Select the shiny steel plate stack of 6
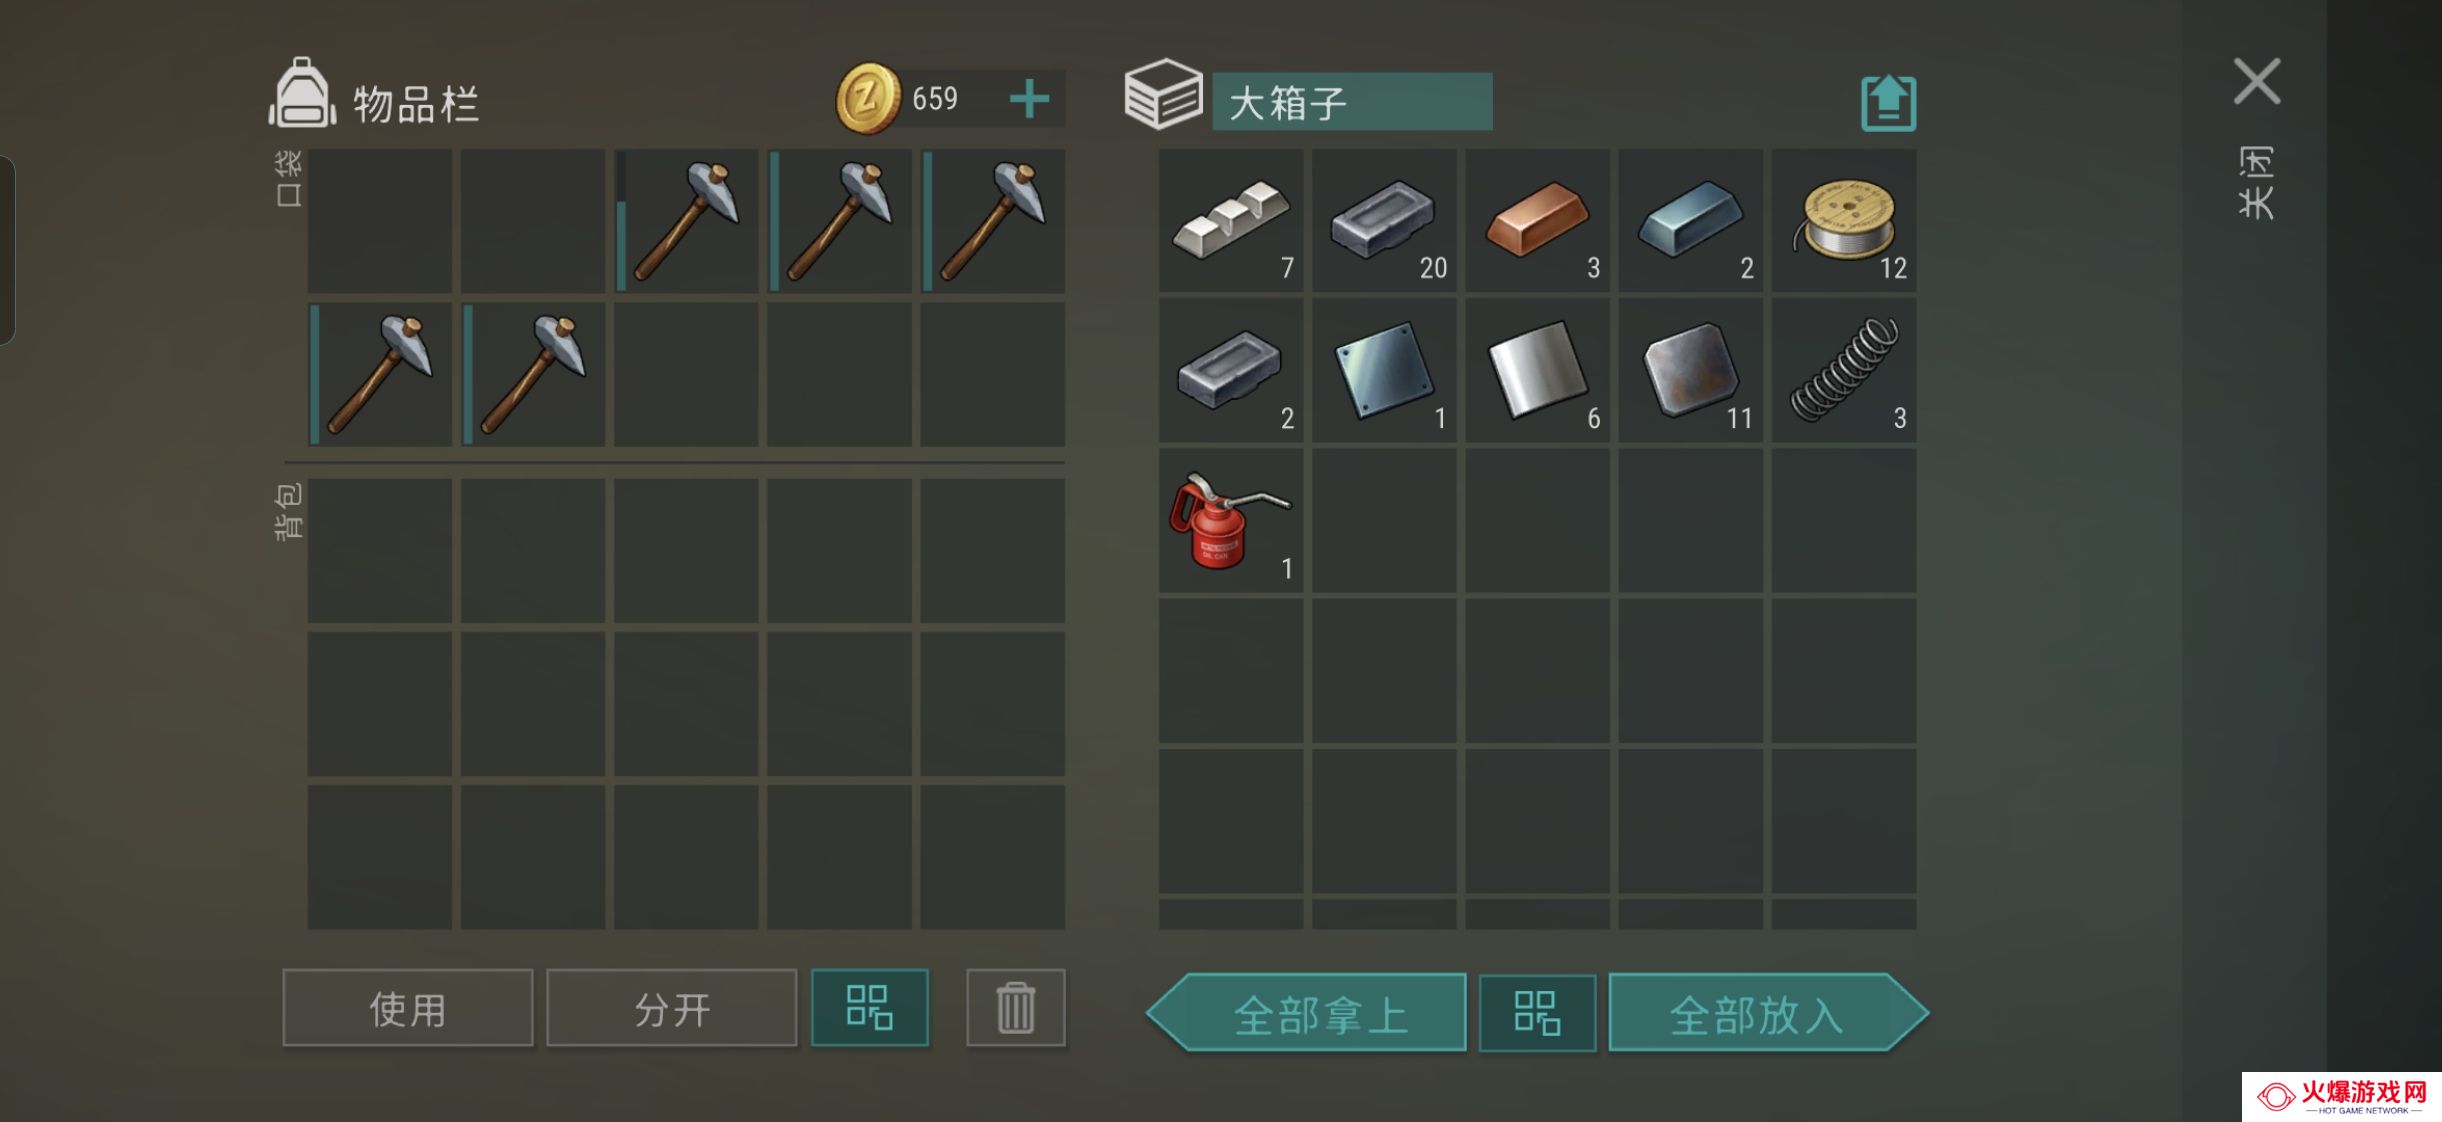 [1537, 370]
